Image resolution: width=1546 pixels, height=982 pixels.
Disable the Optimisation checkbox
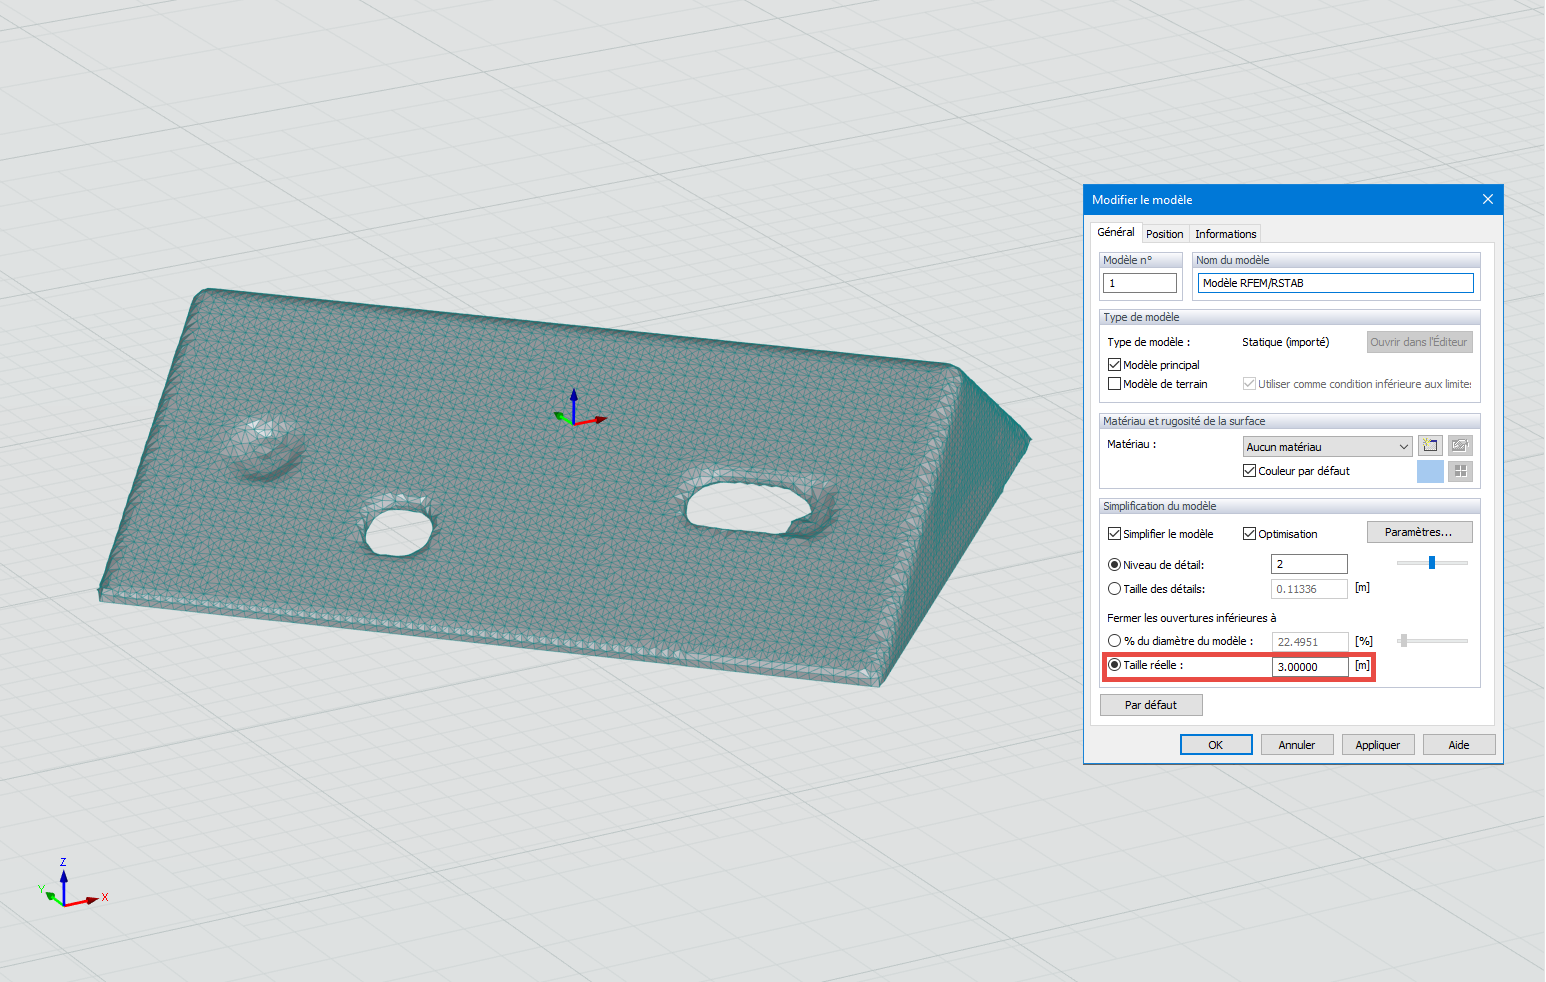click(x=1249, y=534)
